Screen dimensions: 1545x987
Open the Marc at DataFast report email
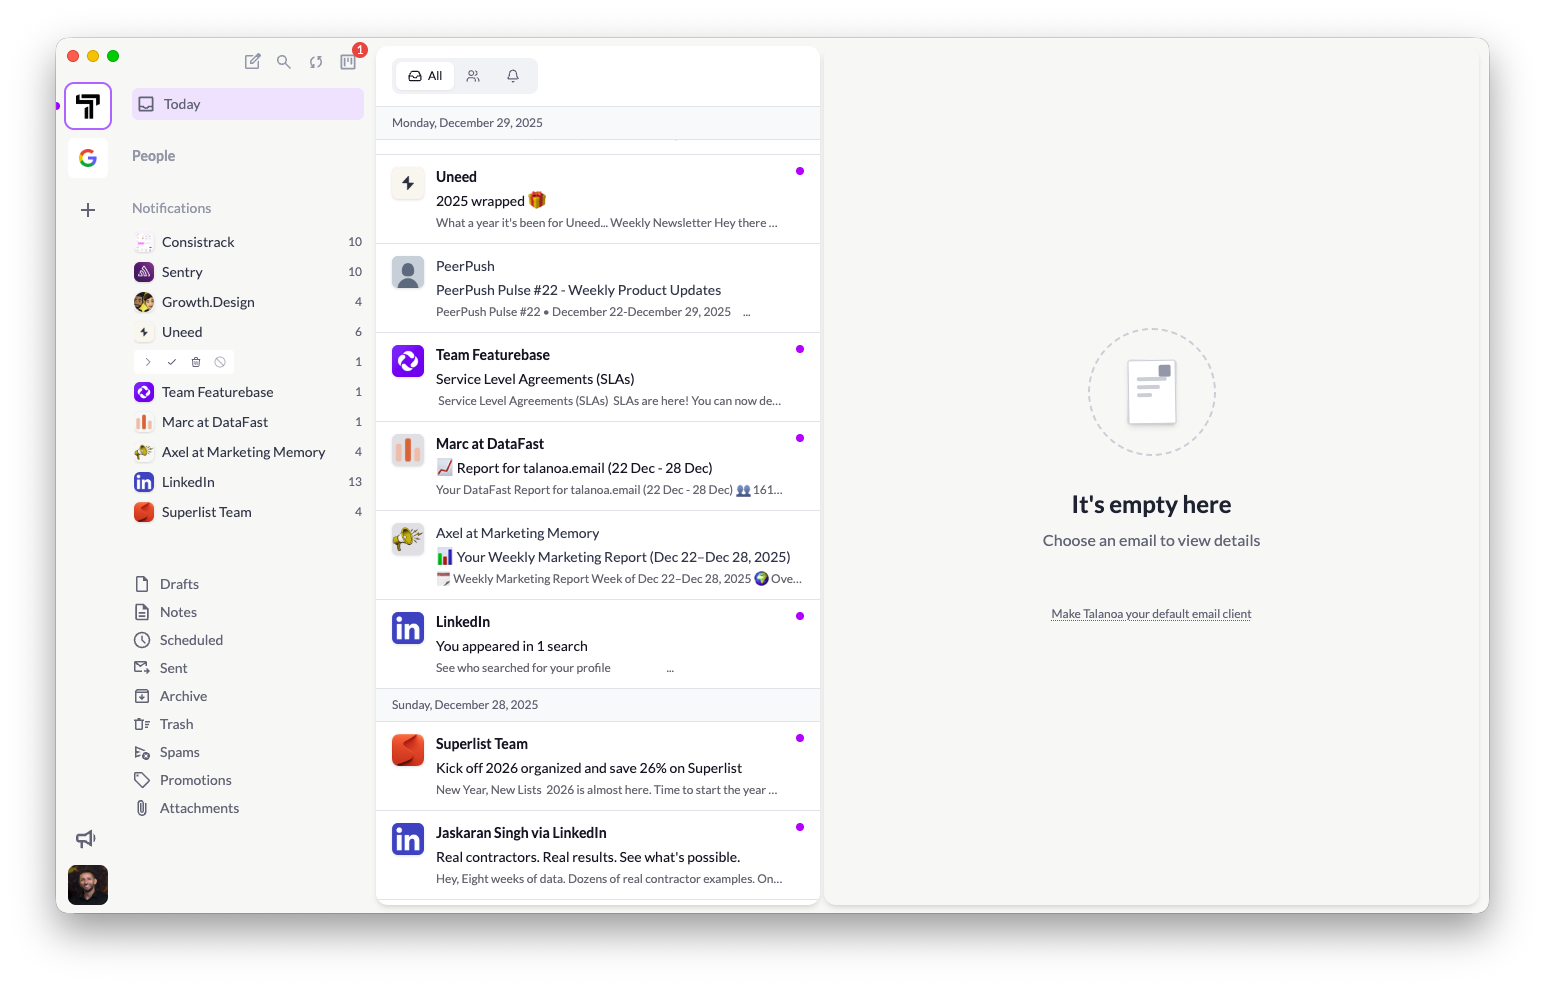tap(597, 466)
